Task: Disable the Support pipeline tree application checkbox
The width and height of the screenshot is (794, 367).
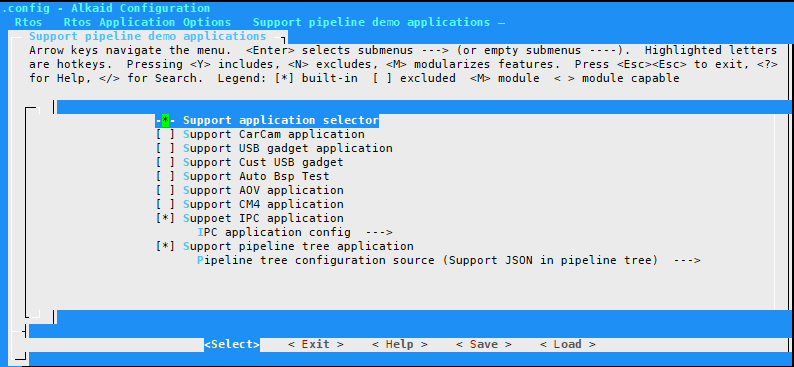Action: (x=165, y=247)
